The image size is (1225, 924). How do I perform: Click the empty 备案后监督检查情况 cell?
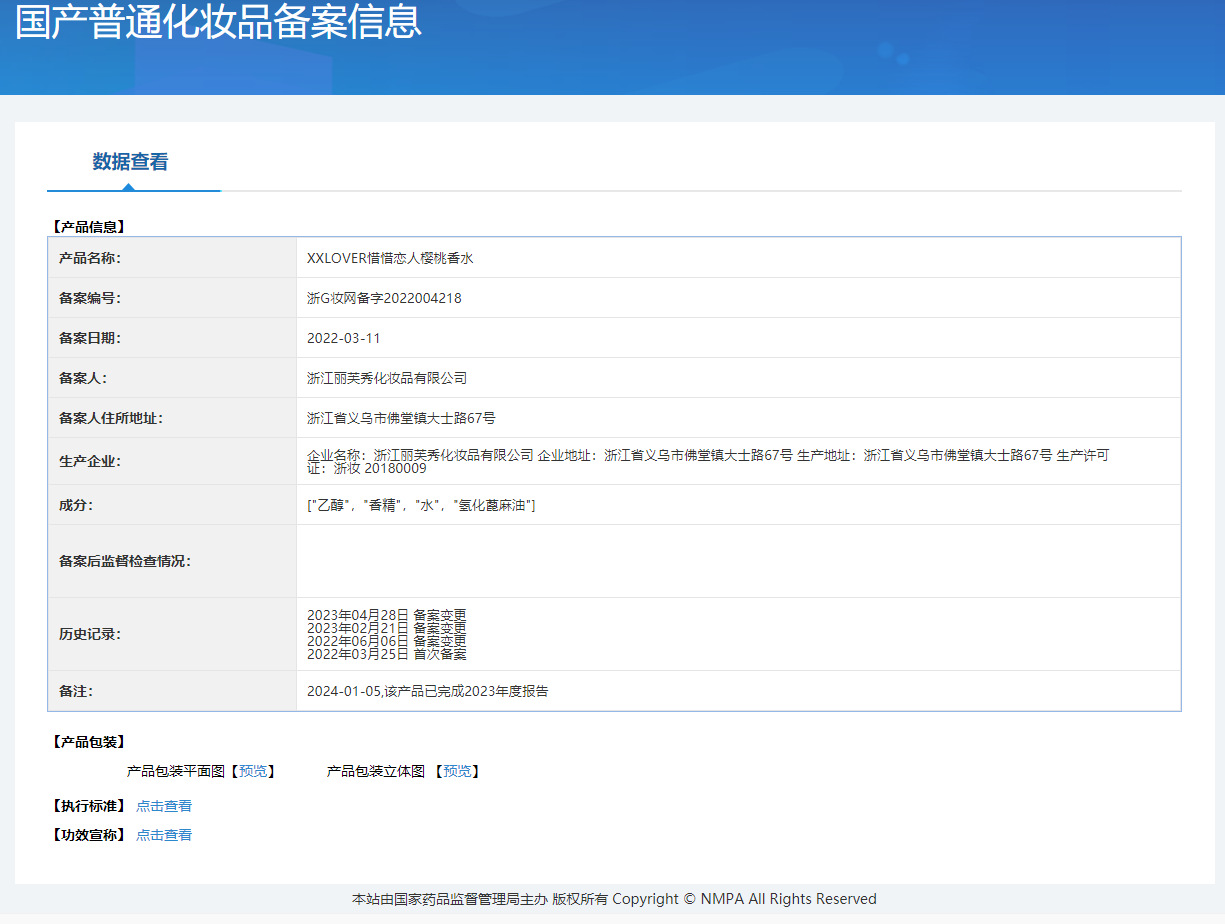(x=738, y=561)
